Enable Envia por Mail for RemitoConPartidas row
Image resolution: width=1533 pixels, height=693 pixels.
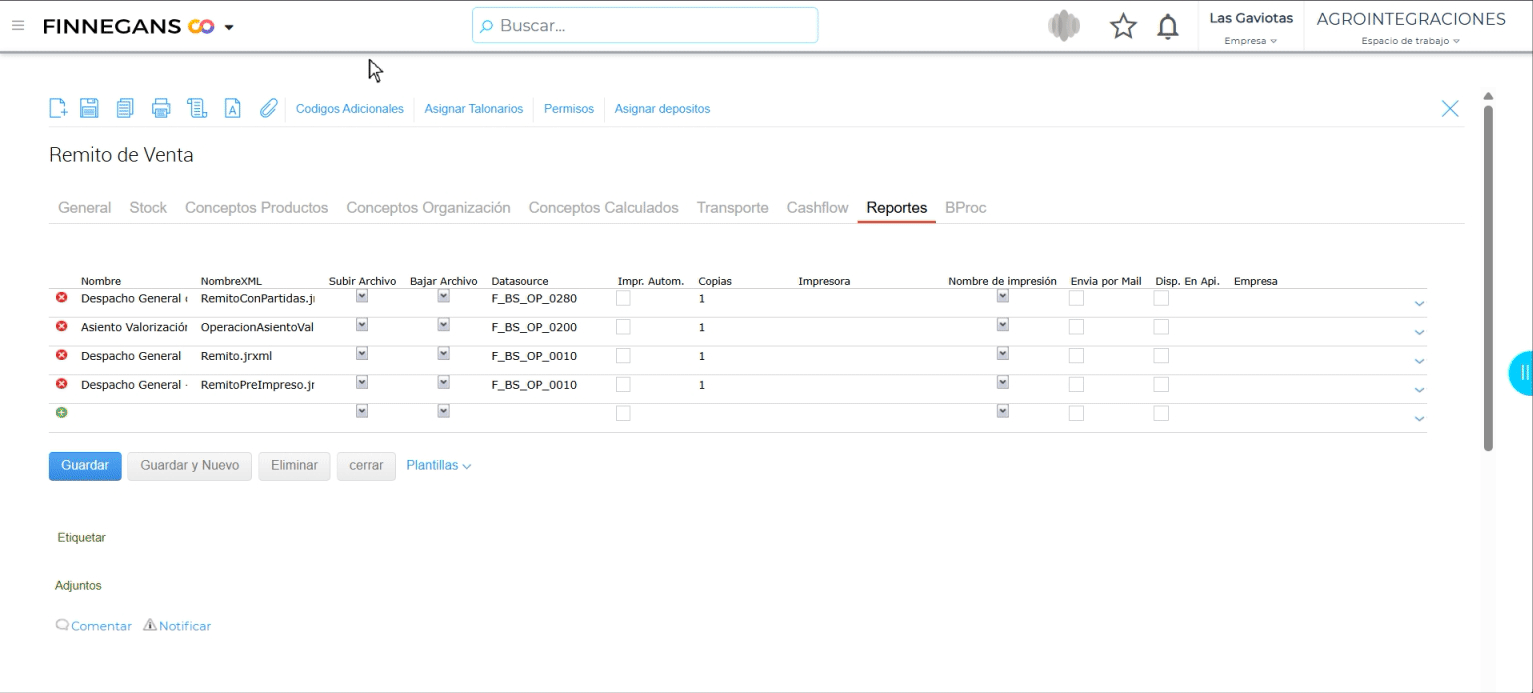(x=1076, y=298)
